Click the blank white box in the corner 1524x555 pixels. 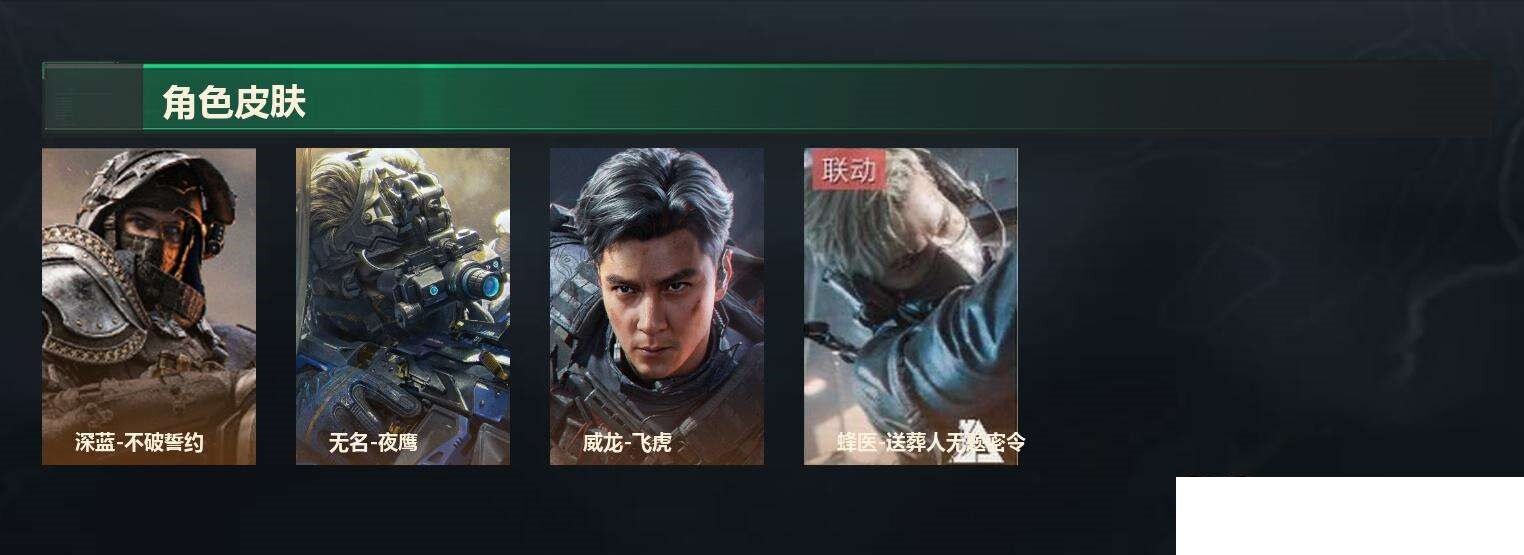click(1350, 516)
